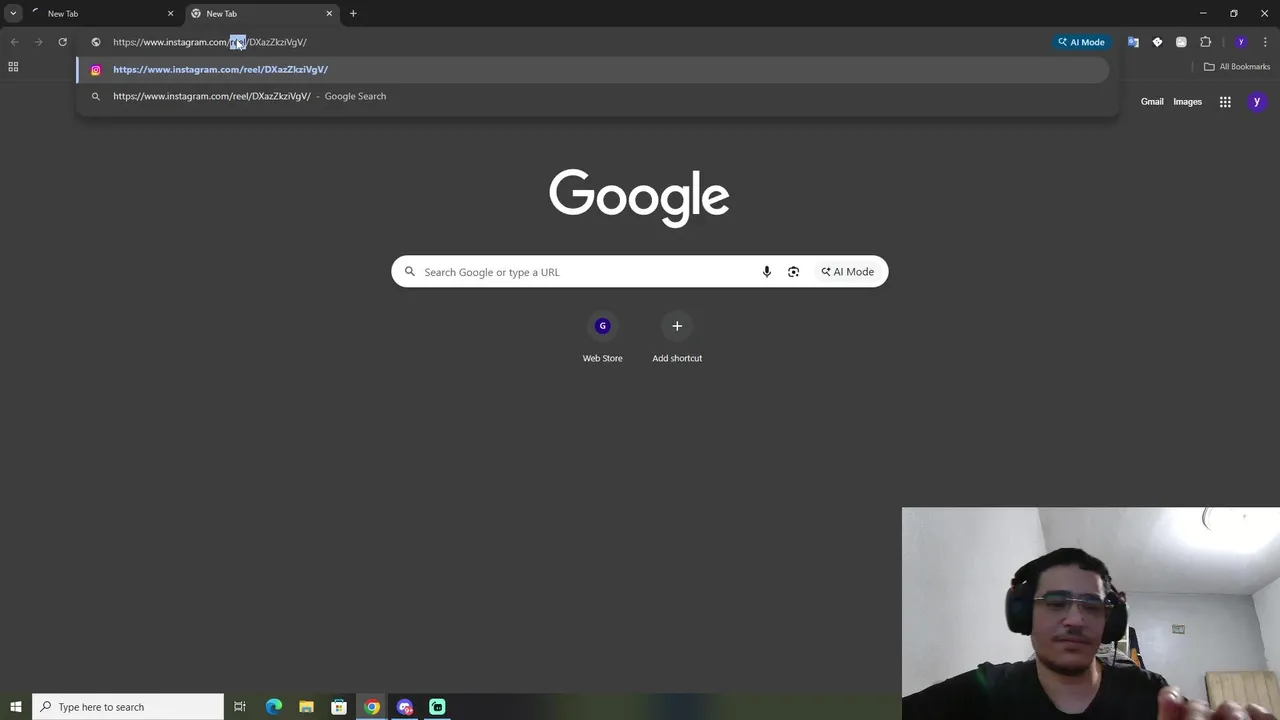This screenshot has width=1280, height=720.
Task: Close the first New Tab
Action: [x=170, y=14]
